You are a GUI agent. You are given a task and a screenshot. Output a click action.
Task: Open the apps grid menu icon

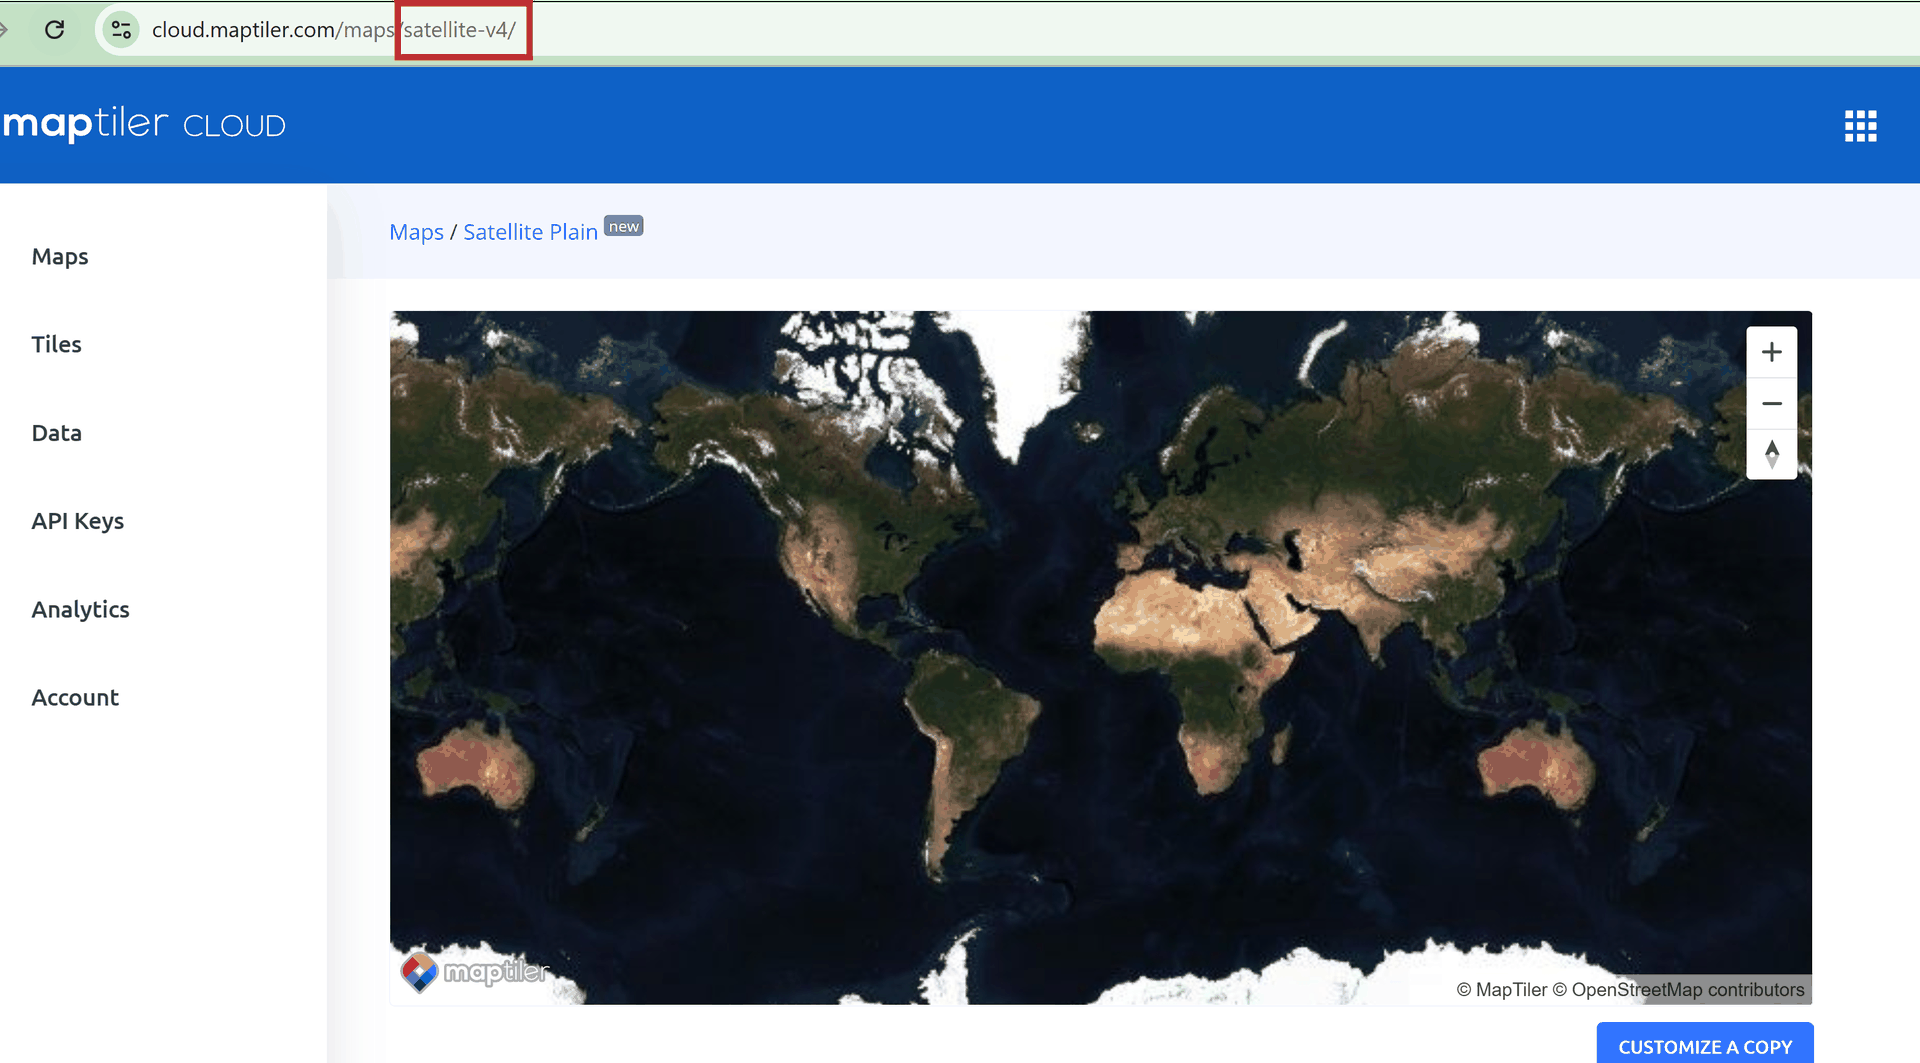[x=1860, y=126]
